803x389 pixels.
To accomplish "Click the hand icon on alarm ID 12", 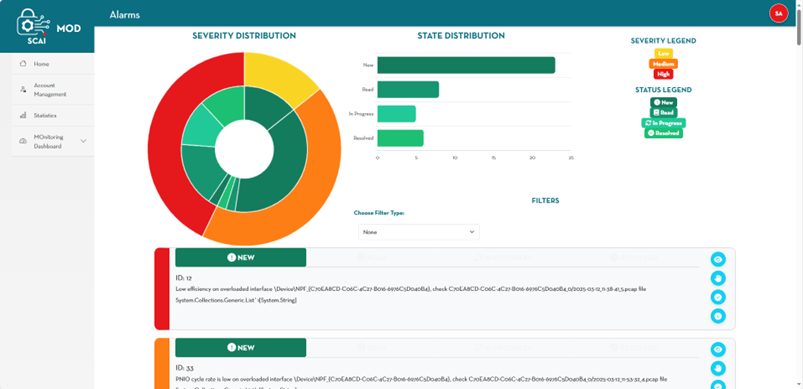I will coord(718,278).
